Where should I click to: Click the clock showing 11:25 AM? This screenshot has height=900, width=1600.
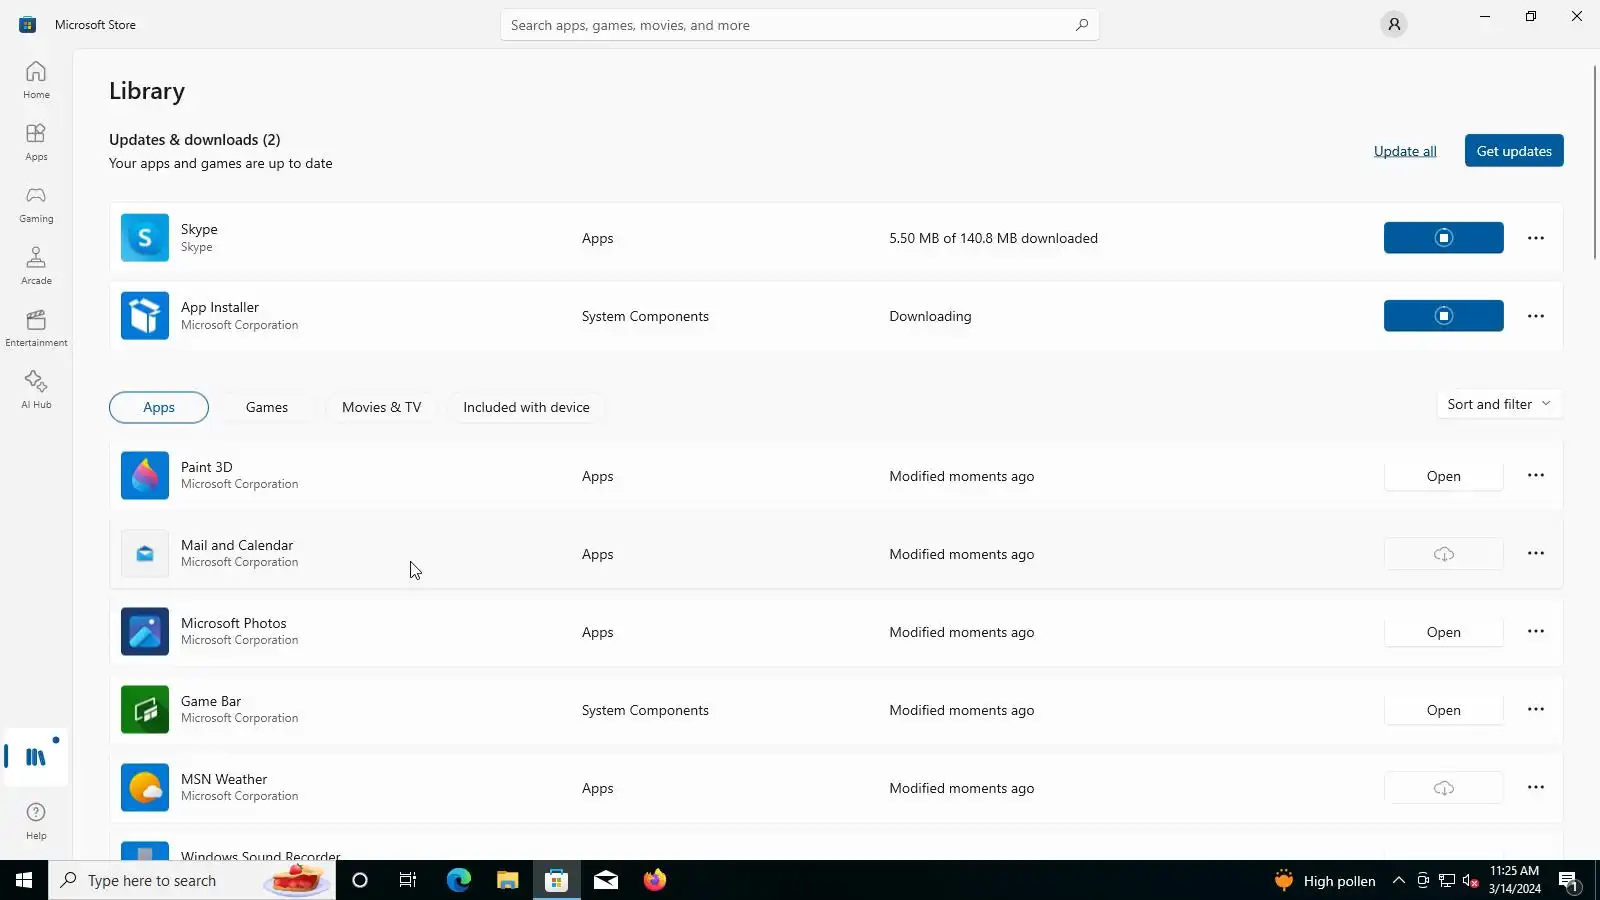(x=1514, y=879)
